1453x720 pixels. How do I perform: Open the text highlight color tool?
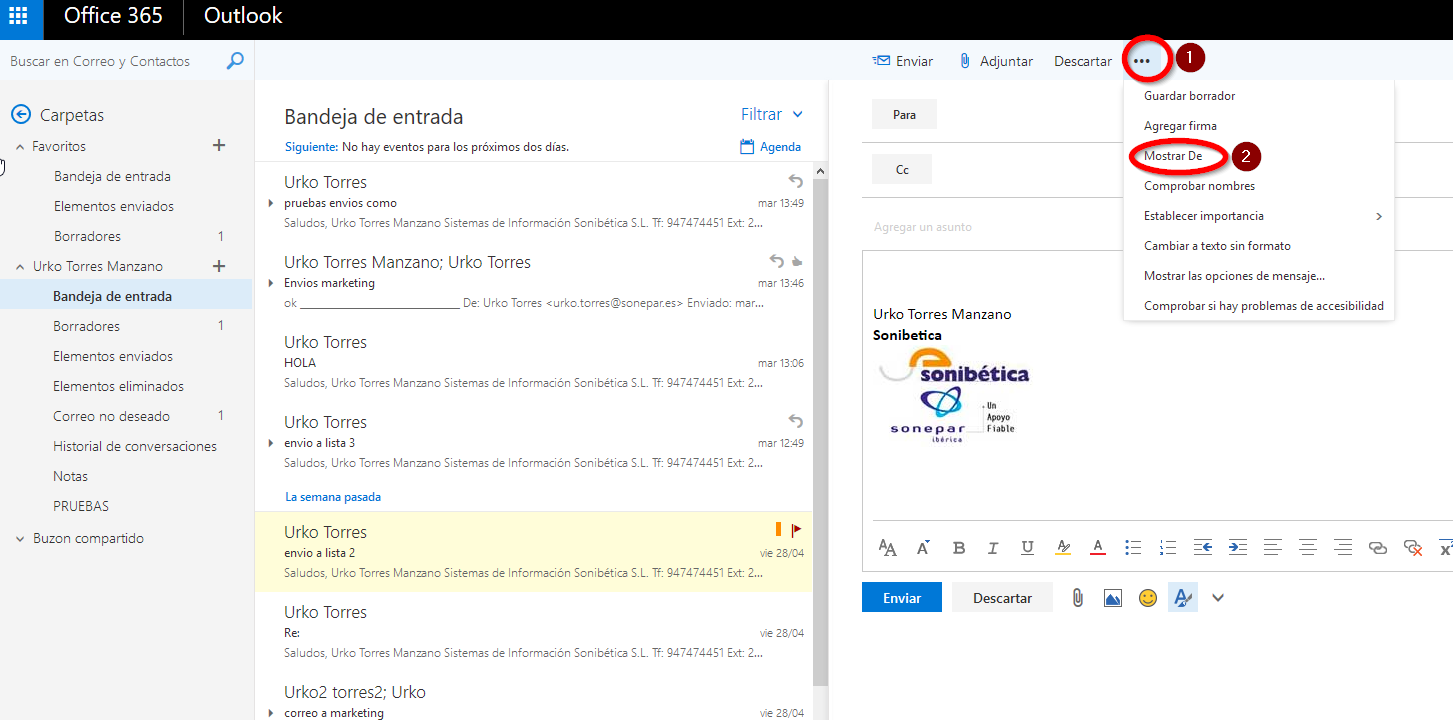click(x=1063, y=547)
